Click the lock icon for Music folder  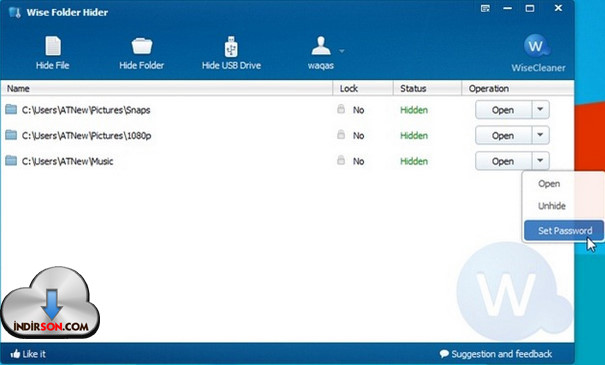(341, 160)
